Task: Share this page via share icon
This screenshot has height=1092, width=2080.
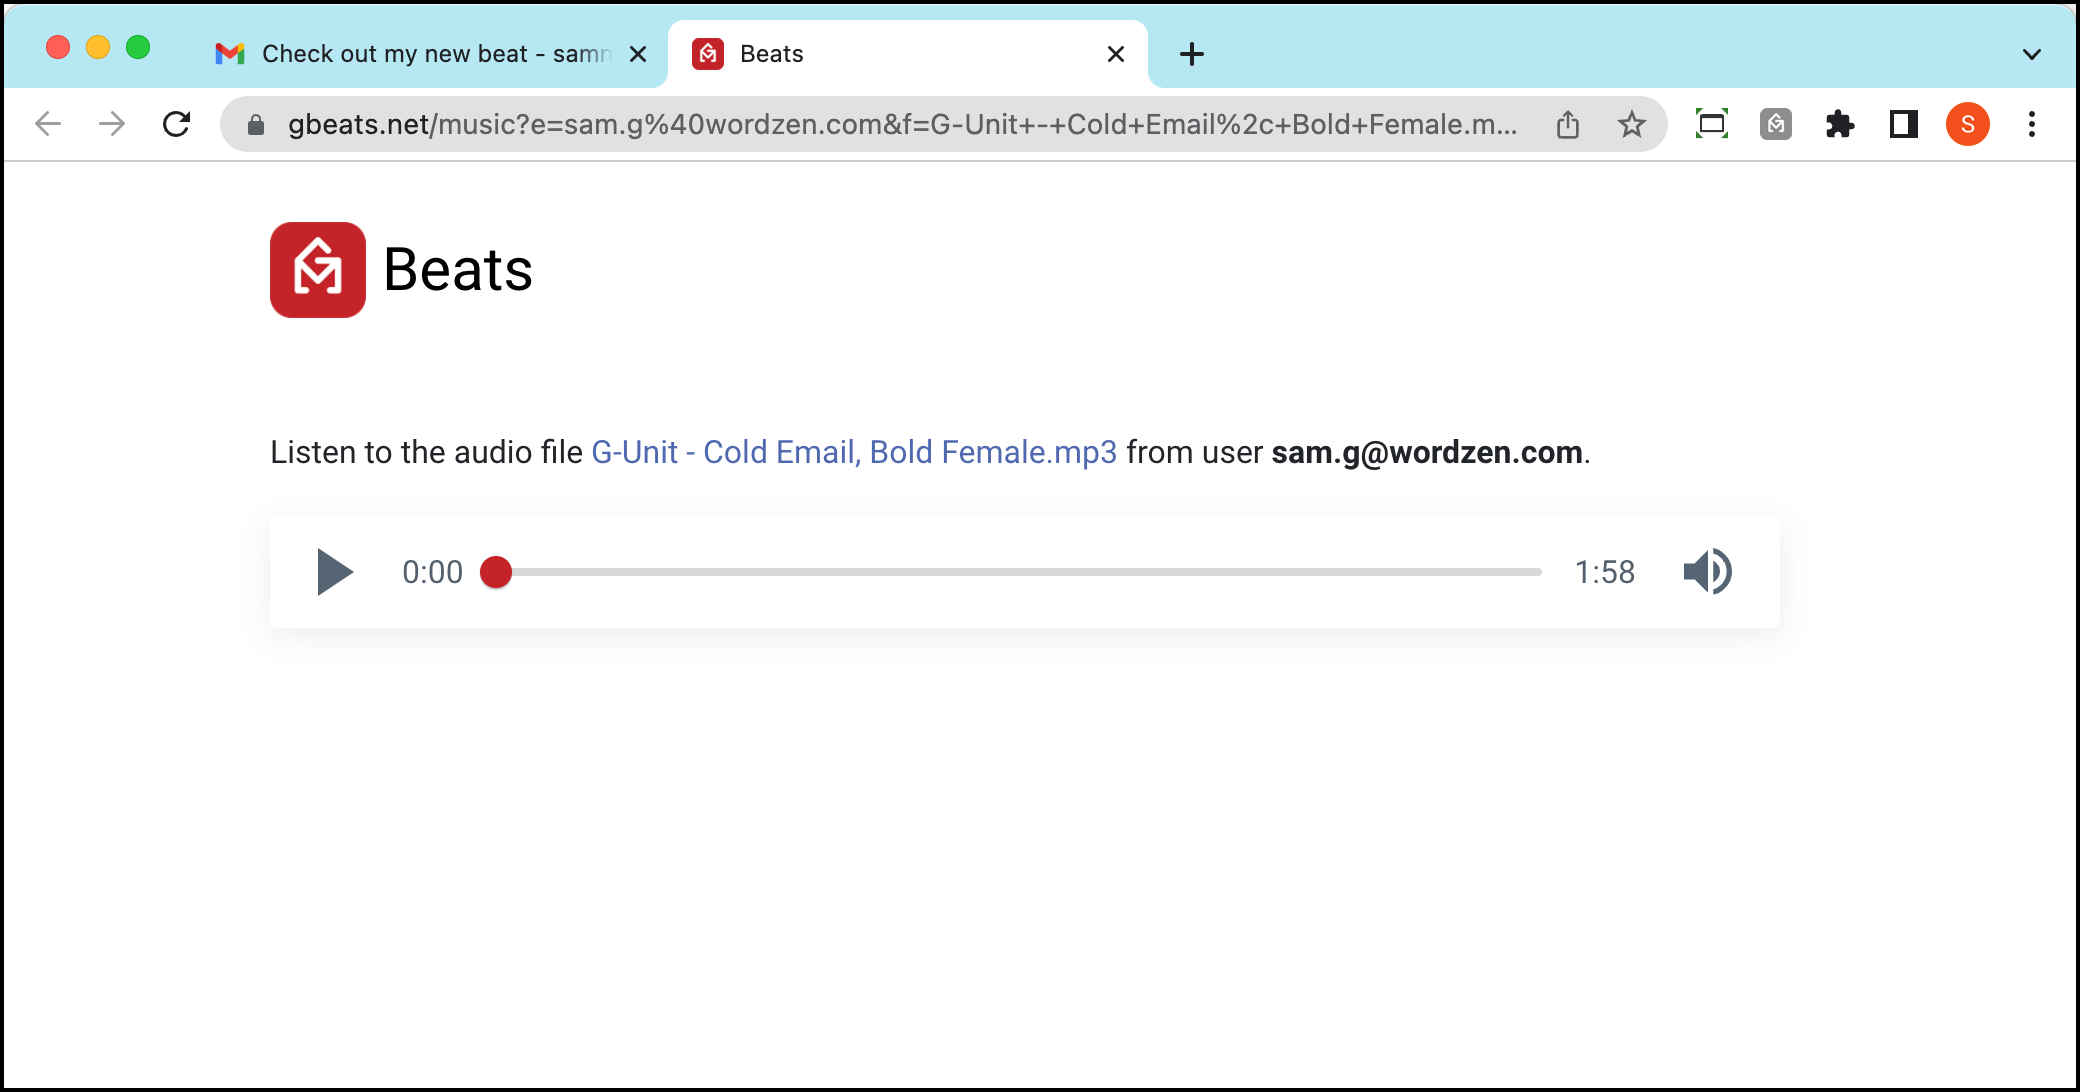Action: click(1568, 124)
